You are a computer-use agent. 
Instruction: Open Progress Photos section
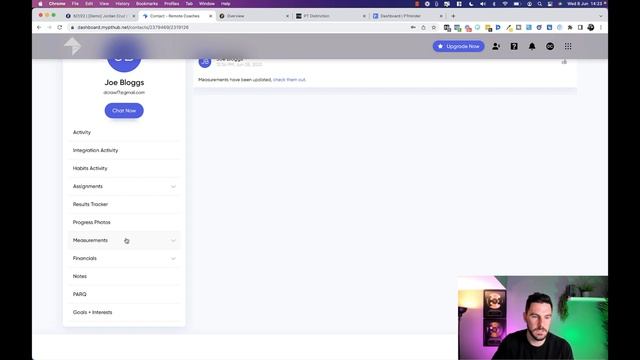click(124, 222)
